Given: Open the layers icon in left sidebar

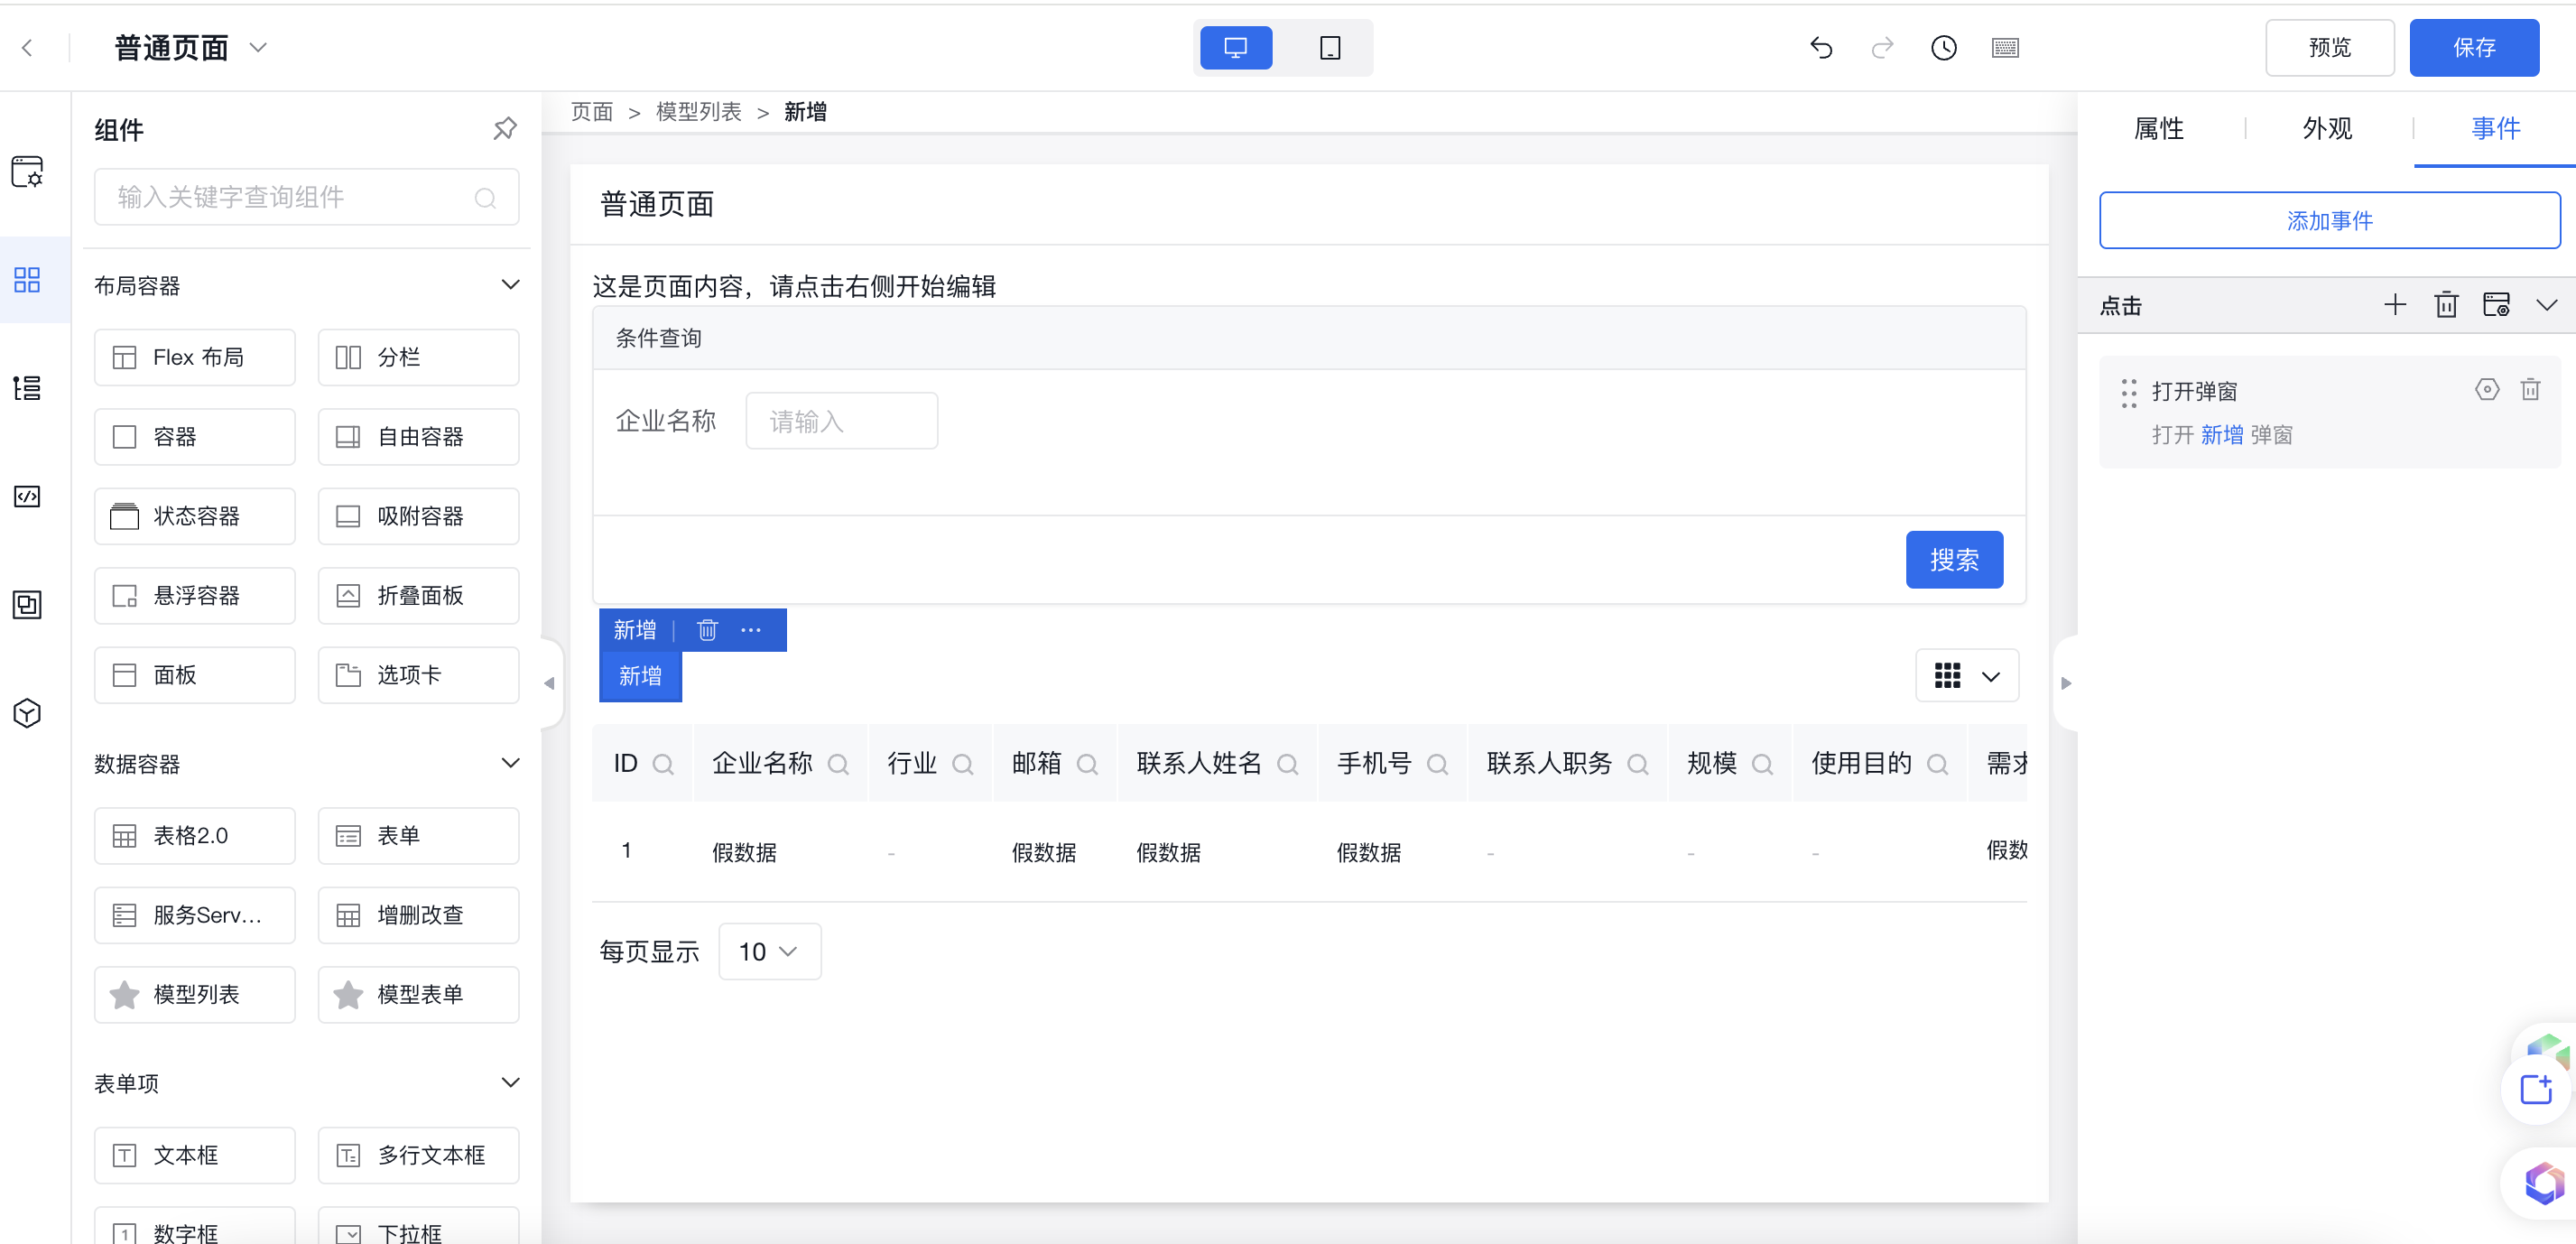Looking at the screenshot, I should point(27,604).
